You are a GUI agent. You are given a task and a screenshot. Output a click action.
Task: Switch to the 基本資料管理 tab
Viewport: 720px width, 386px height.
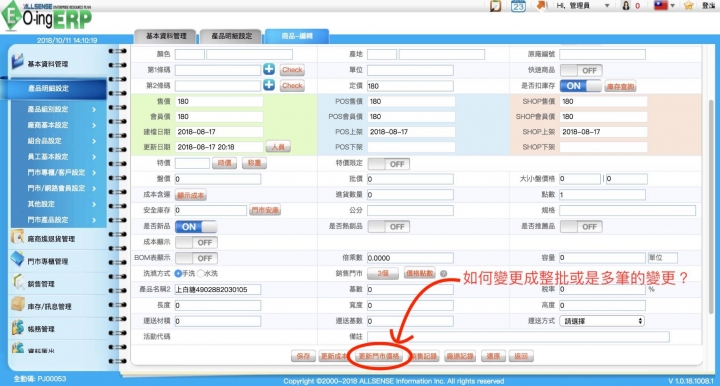pyautogui.click(x=166, y=36)
